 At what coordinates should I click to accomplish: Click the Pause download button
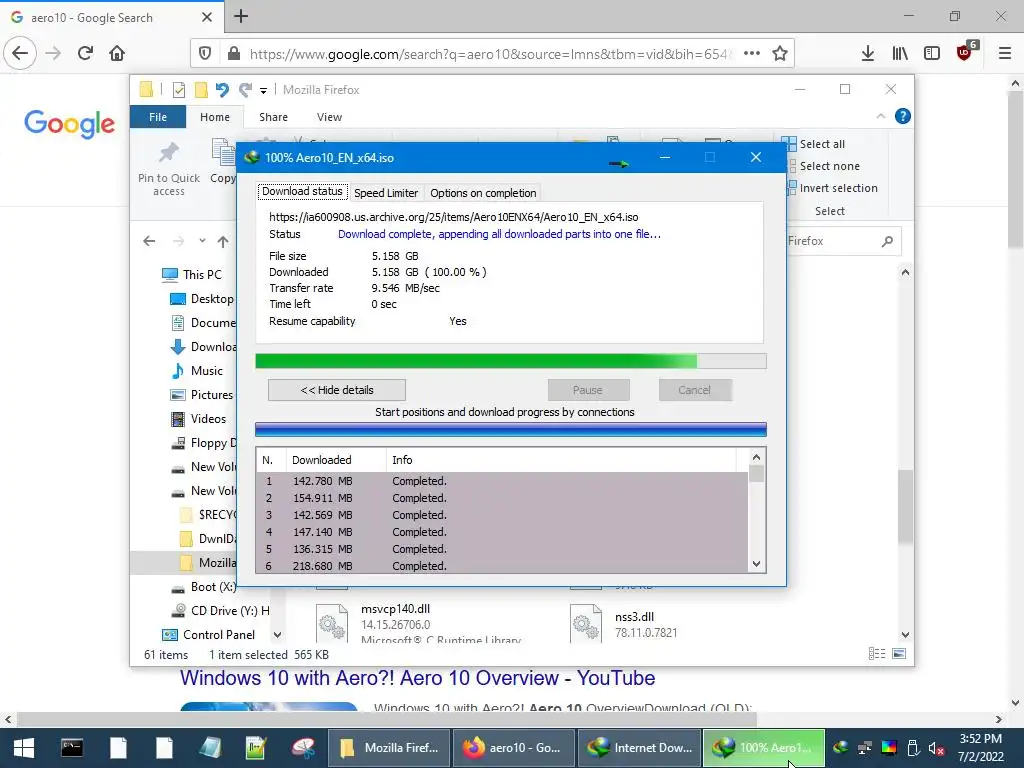click(x=588, y=390)
